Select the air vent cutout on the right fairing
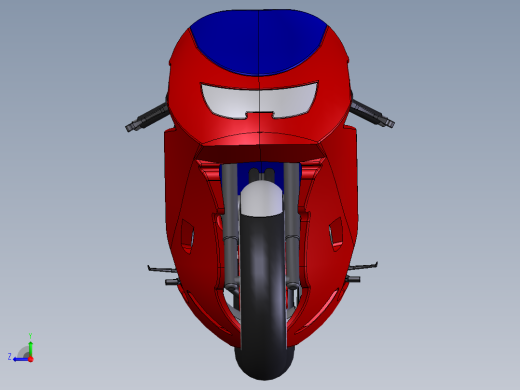 point(336,233)
